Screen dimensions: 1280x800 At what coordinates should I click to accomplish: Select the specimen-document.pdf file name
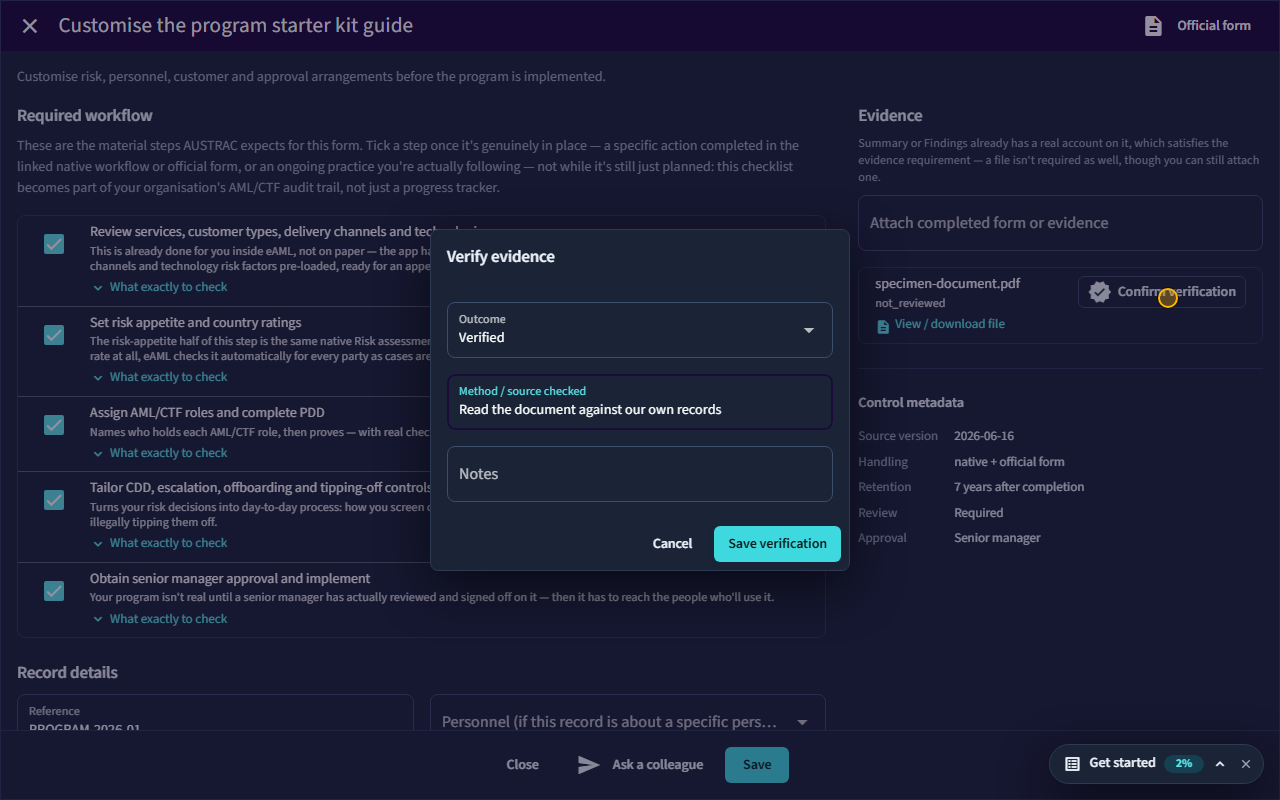[948, 284]
